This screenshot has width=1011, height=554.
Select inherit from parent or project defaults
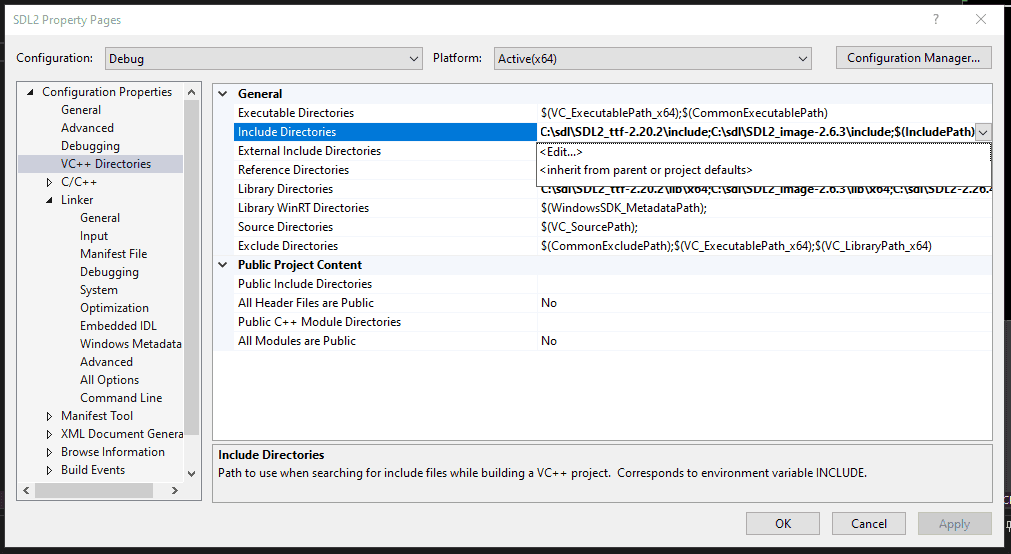645,170
